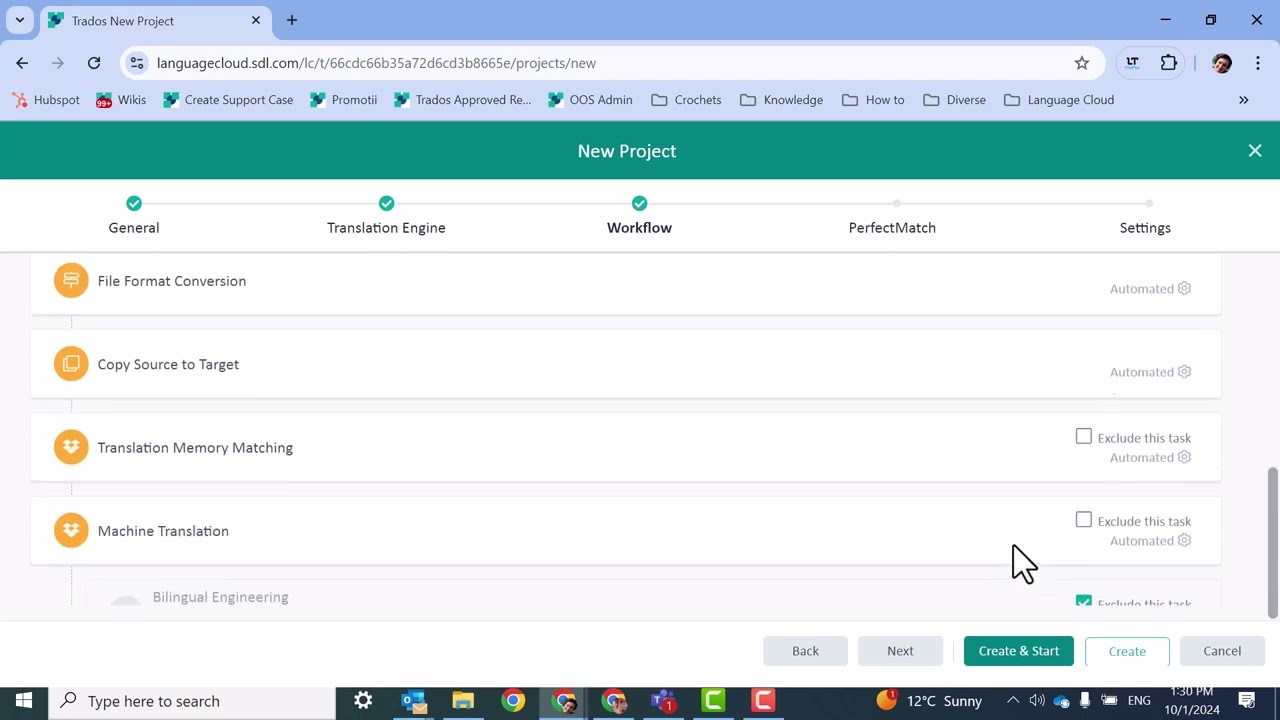Open File Format Conversion settings gear
This screenshot has height=720, width=1280.
click(x=1184, y=288)
